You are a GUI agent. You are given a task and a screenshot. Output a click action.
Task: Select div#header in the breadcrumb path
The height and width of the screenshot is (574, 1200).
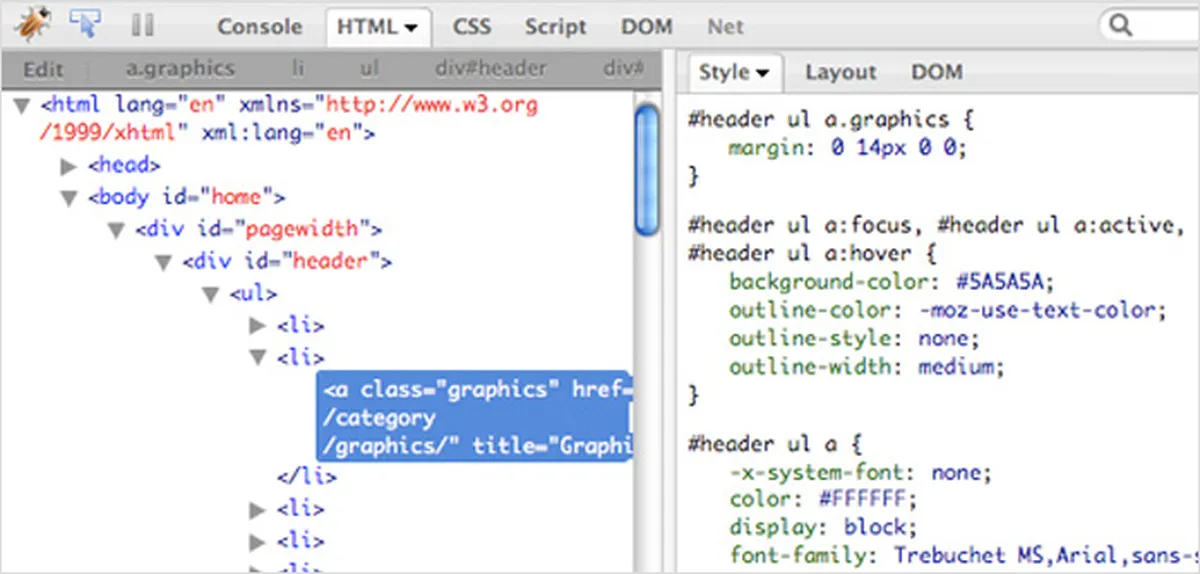(491, 69)
